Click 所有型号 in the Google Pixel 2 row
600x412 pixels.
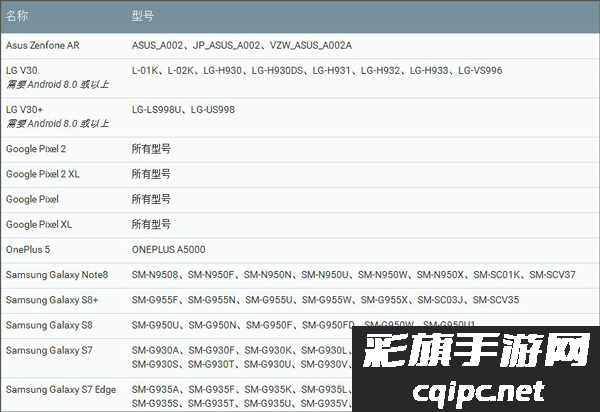tap(151, 148)
